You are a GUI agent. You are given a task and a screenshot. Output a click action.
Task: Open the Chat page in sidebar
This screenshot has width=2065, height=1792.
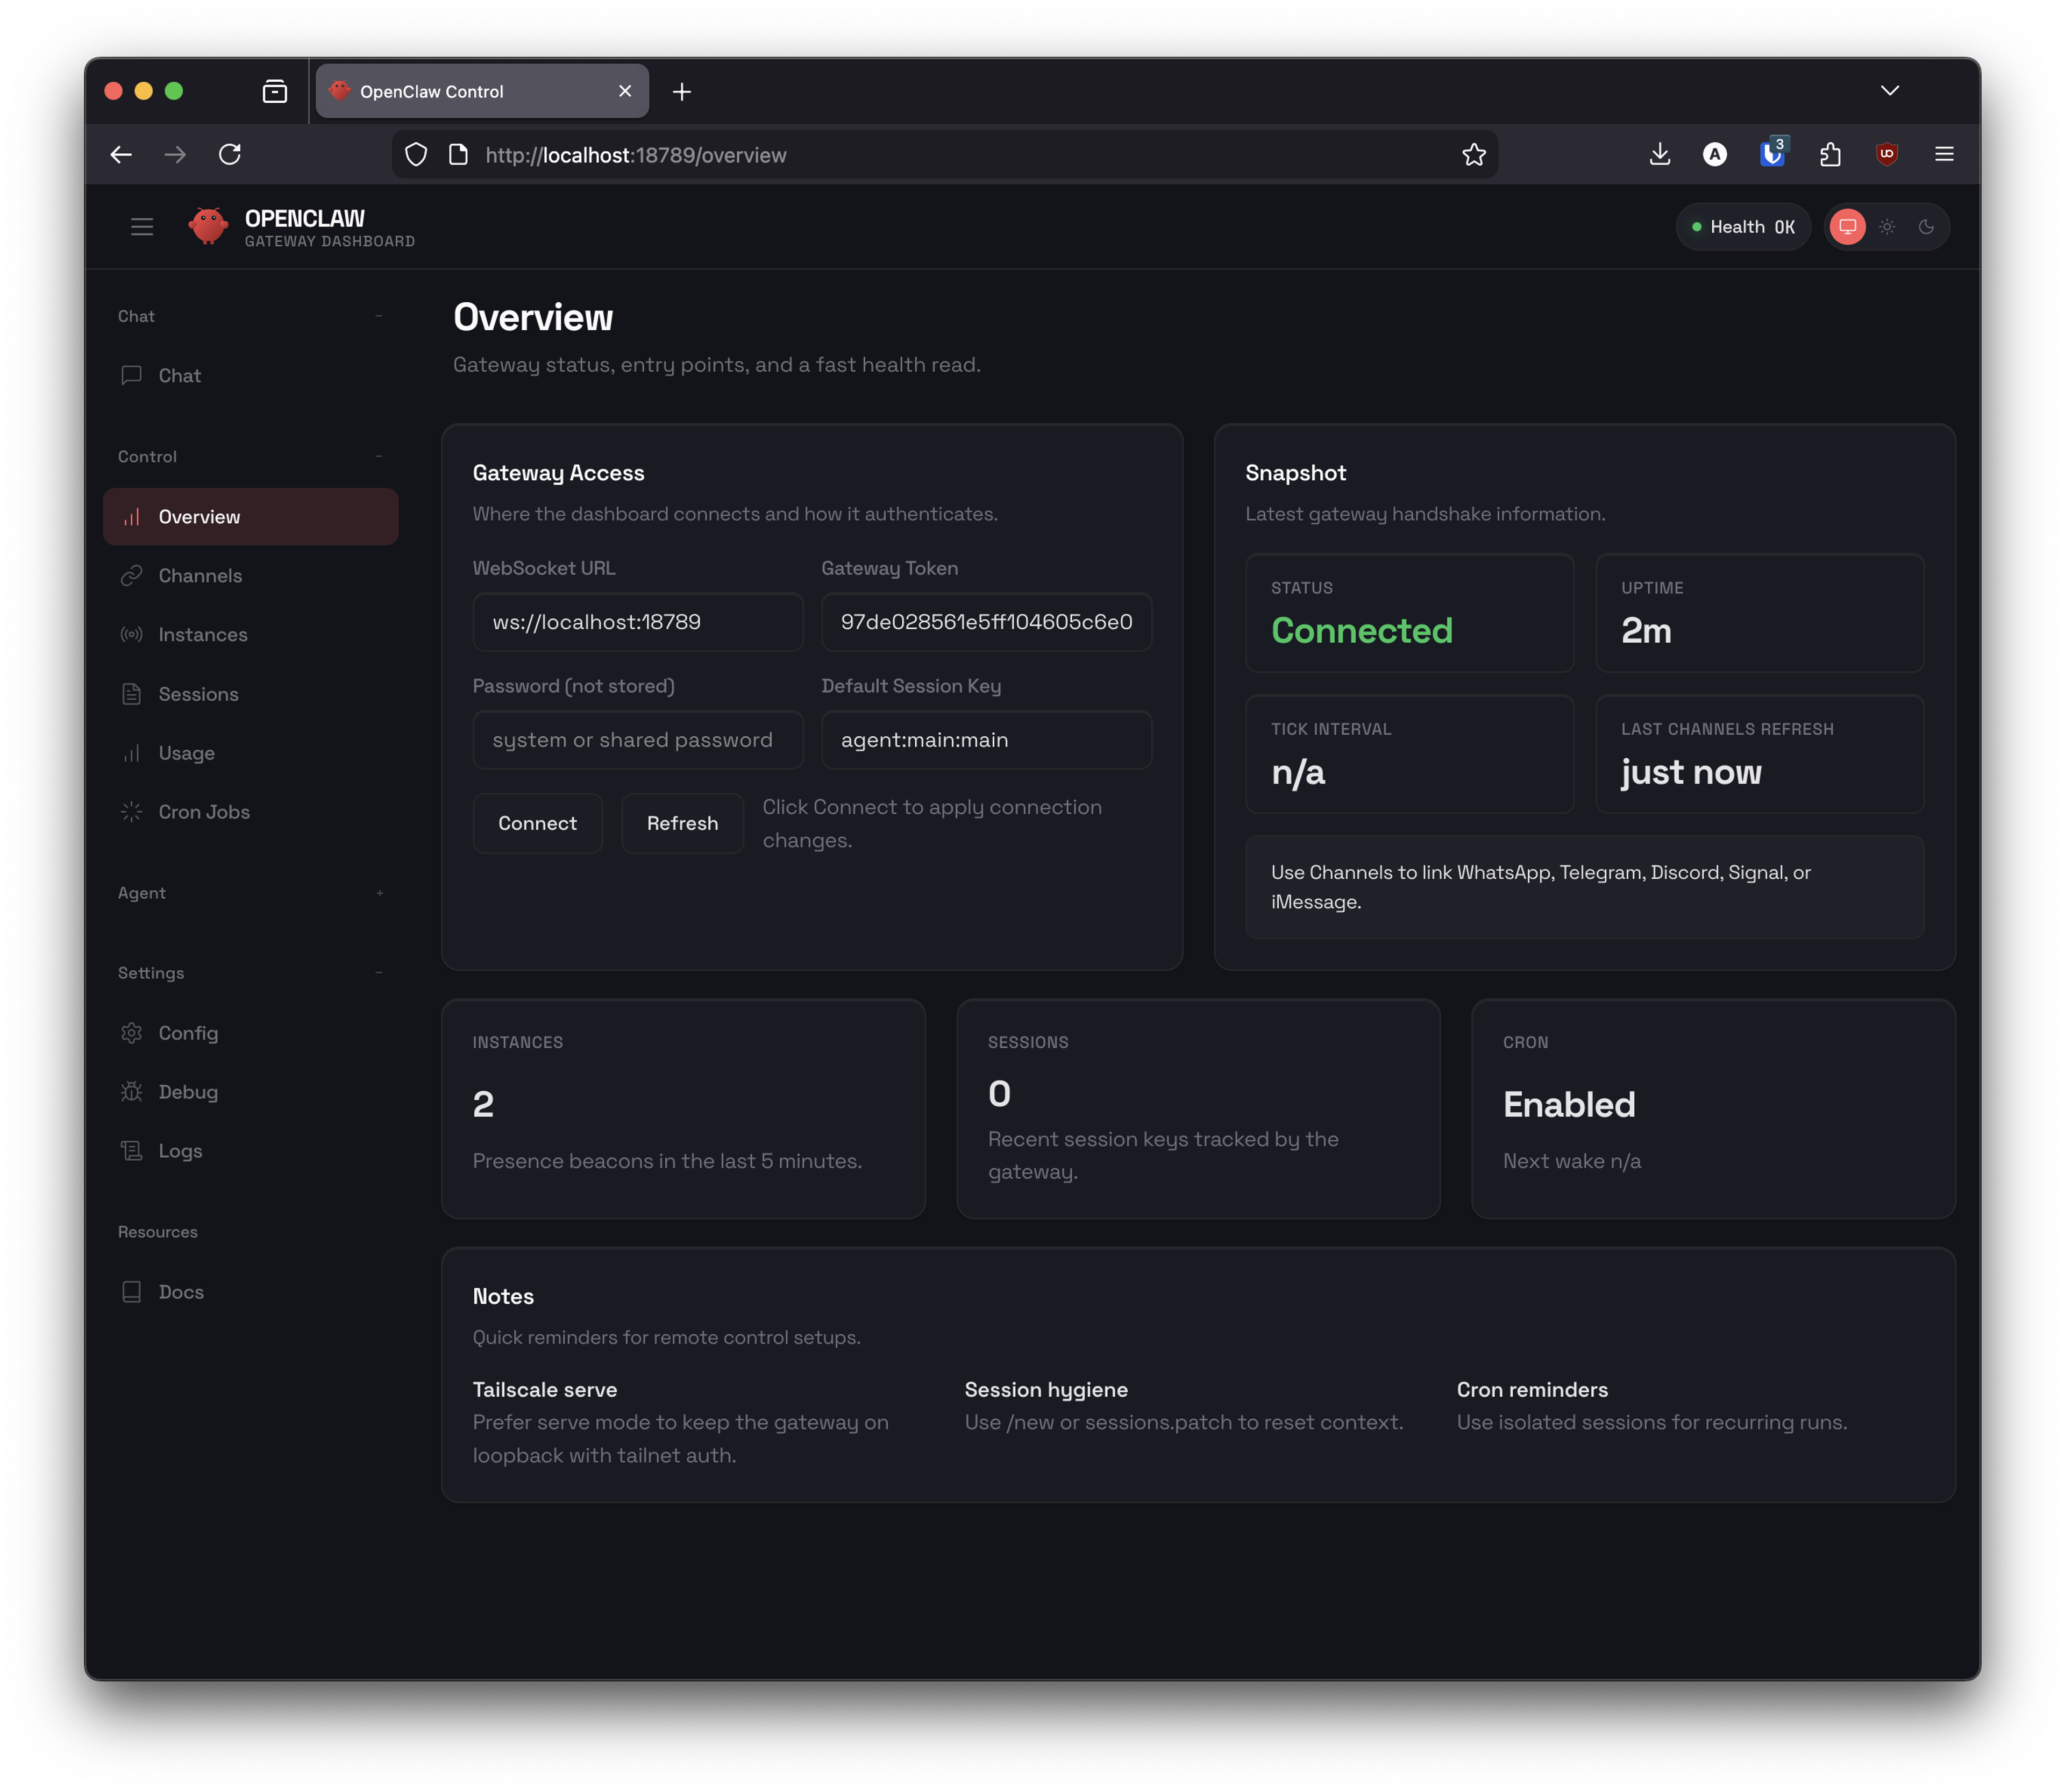point(251,376)
